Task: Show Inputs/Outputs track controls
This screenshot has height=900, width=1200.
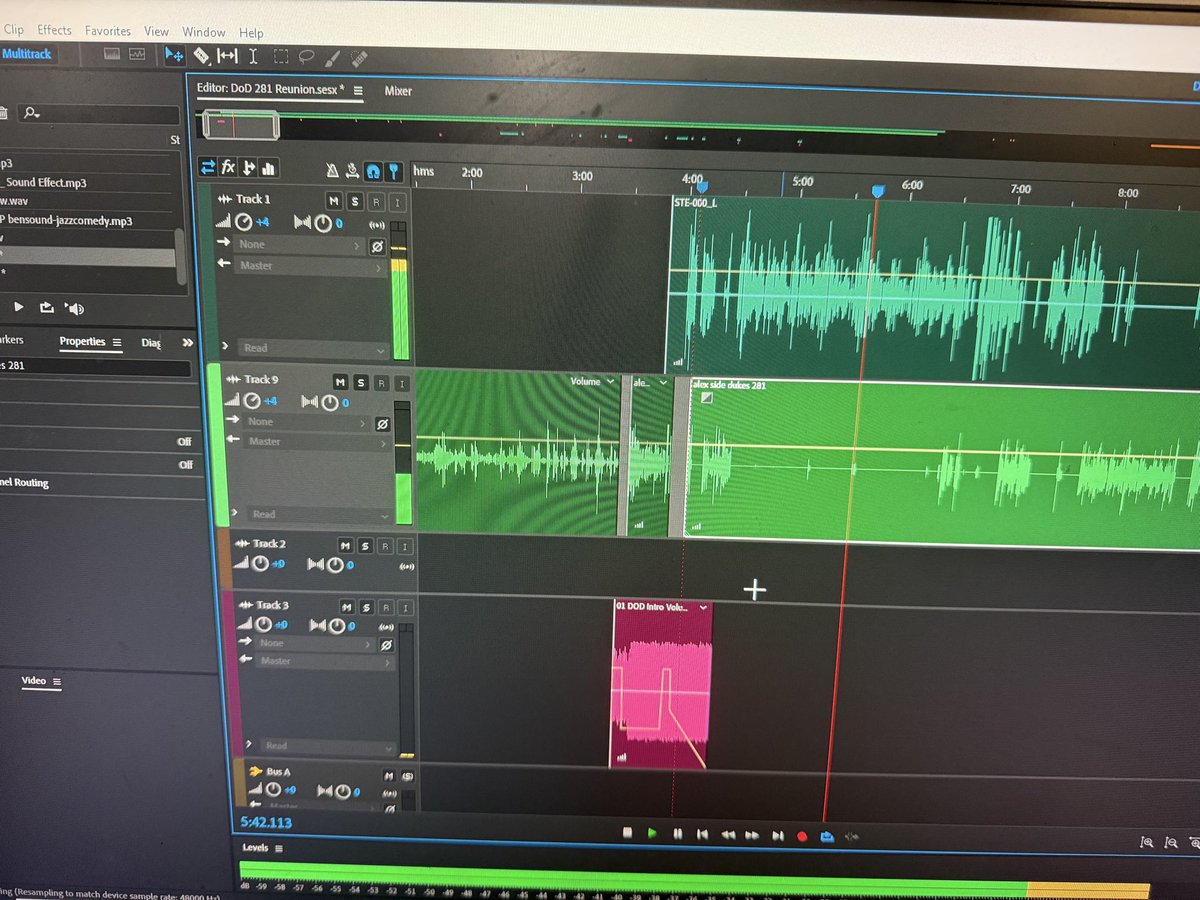Action: tap(208, 167)
